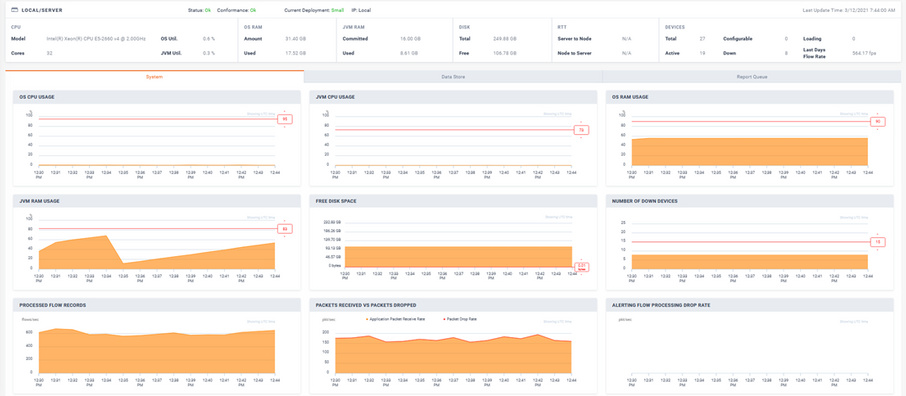Screen dimensions: 906x396
Task: Click the OS CPU Usage threshold marker 95
Action: pyautogui.click(x=285, y=119)
